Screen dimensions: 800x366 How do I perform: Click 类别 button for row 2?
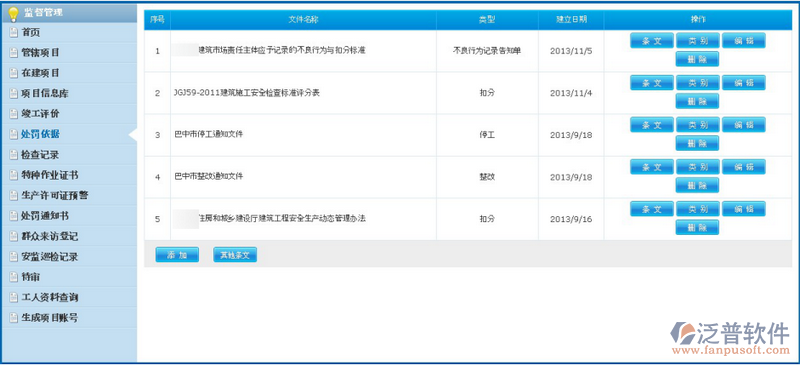(x=697, y=83)
